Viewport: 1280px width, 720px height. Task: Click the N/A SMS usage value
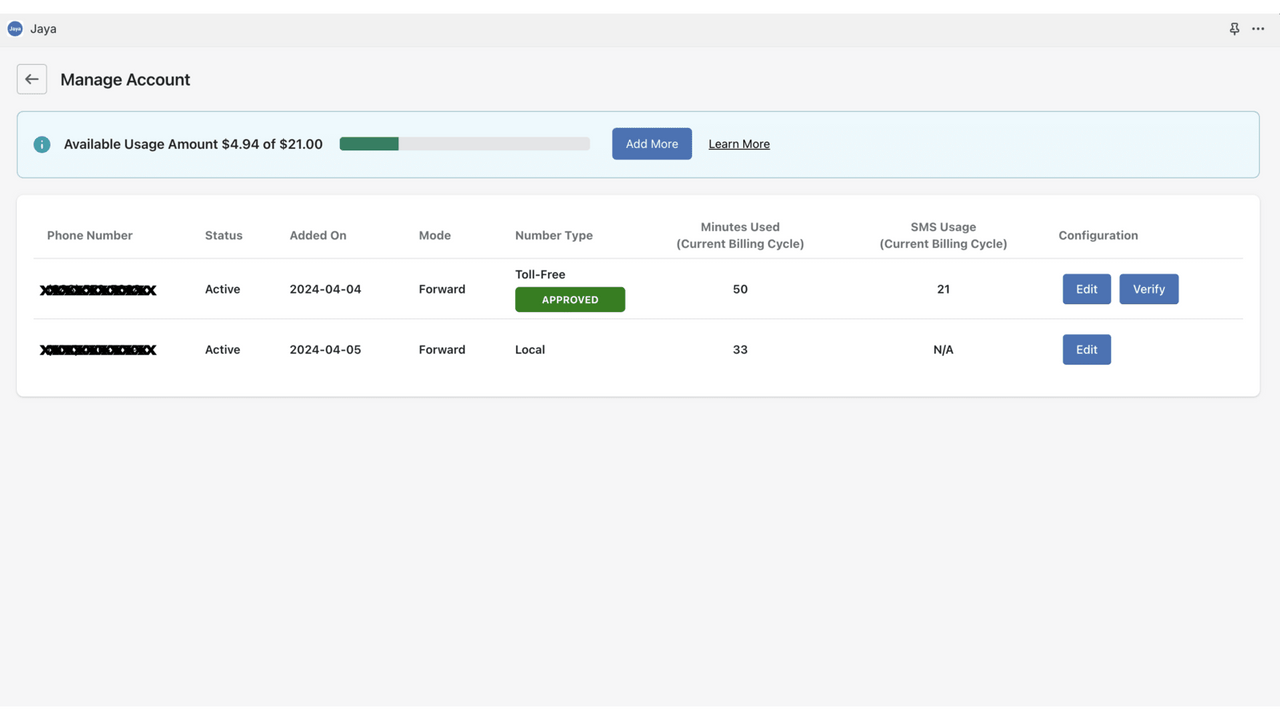943,349
